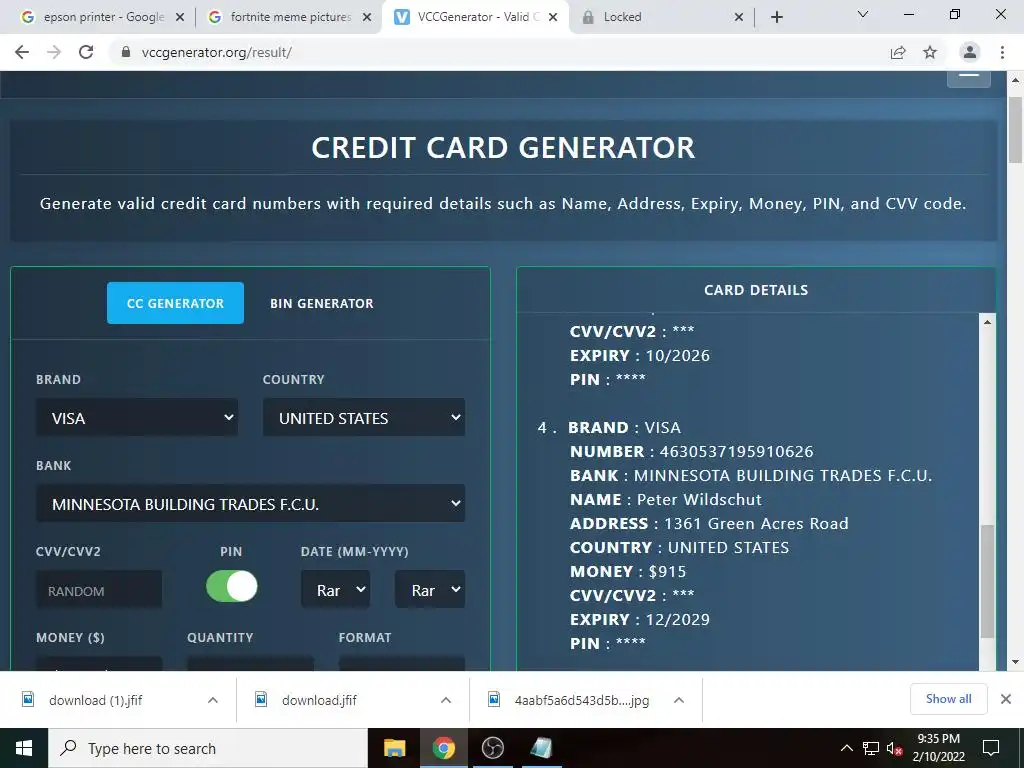Click the CARD DETAILS heading

click(x=756, y=290)
